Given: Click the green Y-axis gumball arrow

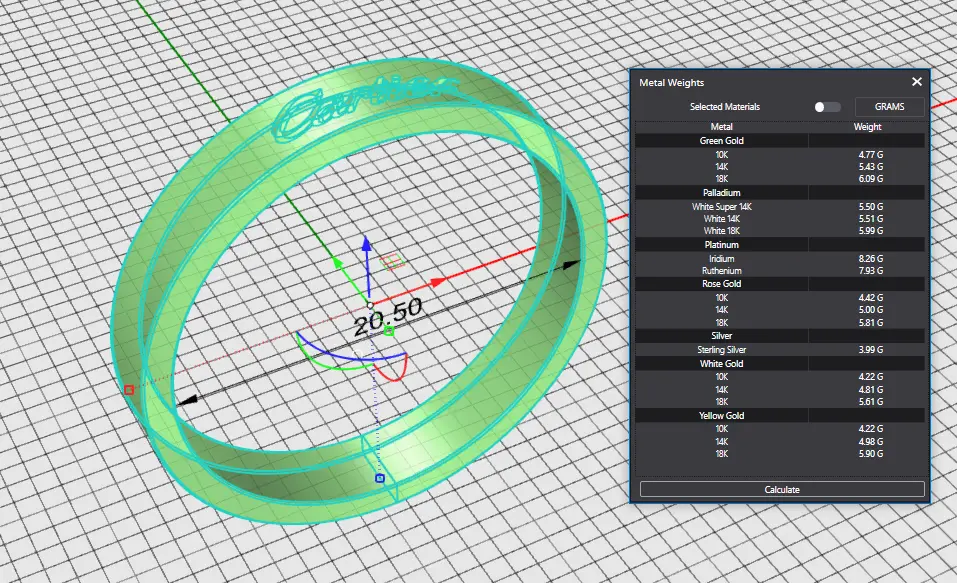Looking at the screenshot, I should click(x=337, y=263).
